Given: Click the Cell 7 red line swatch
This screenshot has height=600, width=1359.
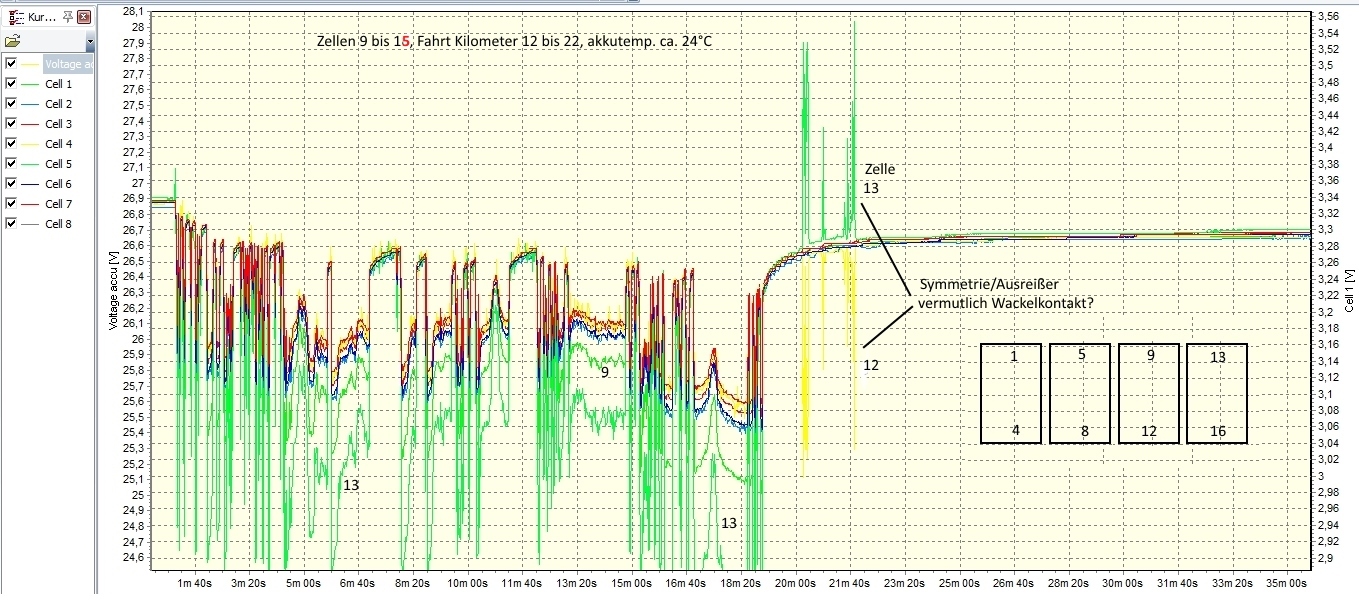Looking at the screenshot, I should click(30, 204).
